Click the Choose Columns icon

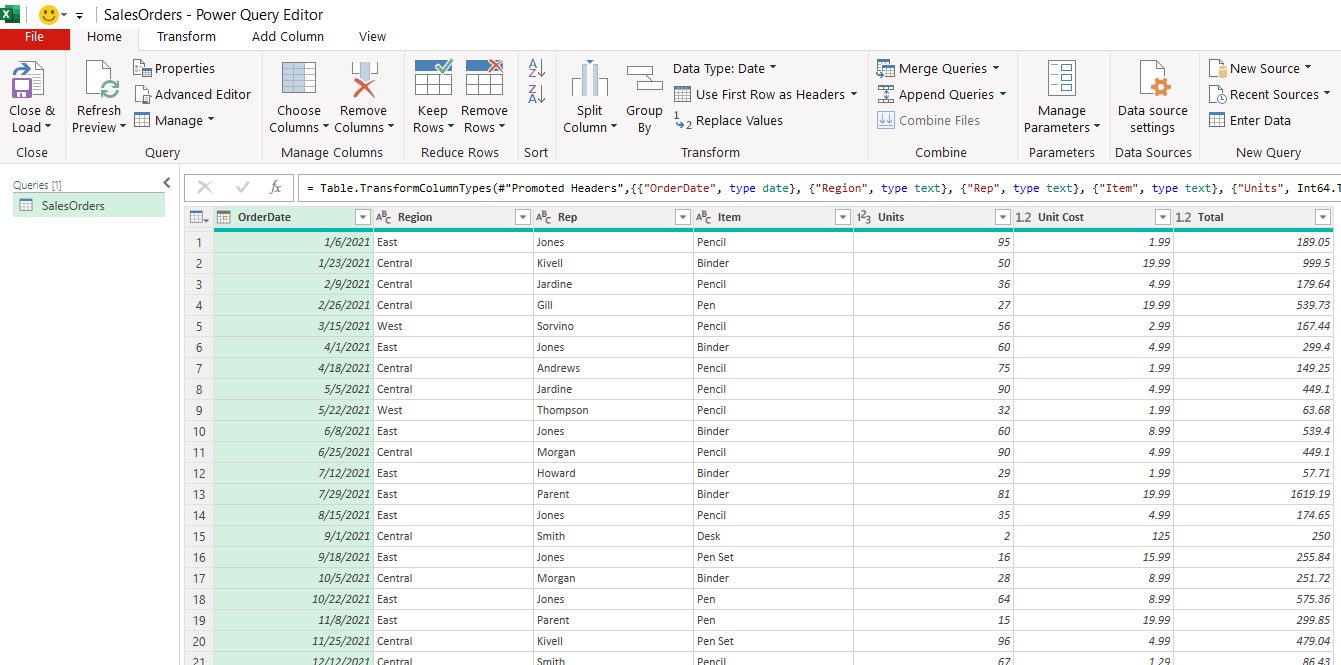click(x=299, y=80)
